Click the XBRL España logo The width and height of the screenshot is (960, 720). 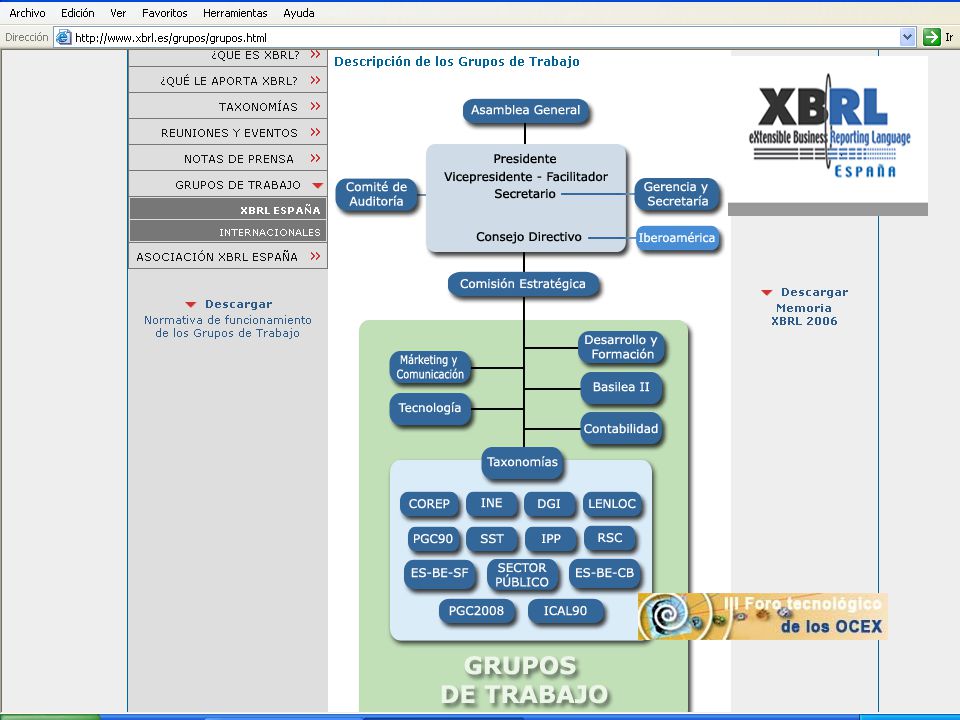point(829,126)
